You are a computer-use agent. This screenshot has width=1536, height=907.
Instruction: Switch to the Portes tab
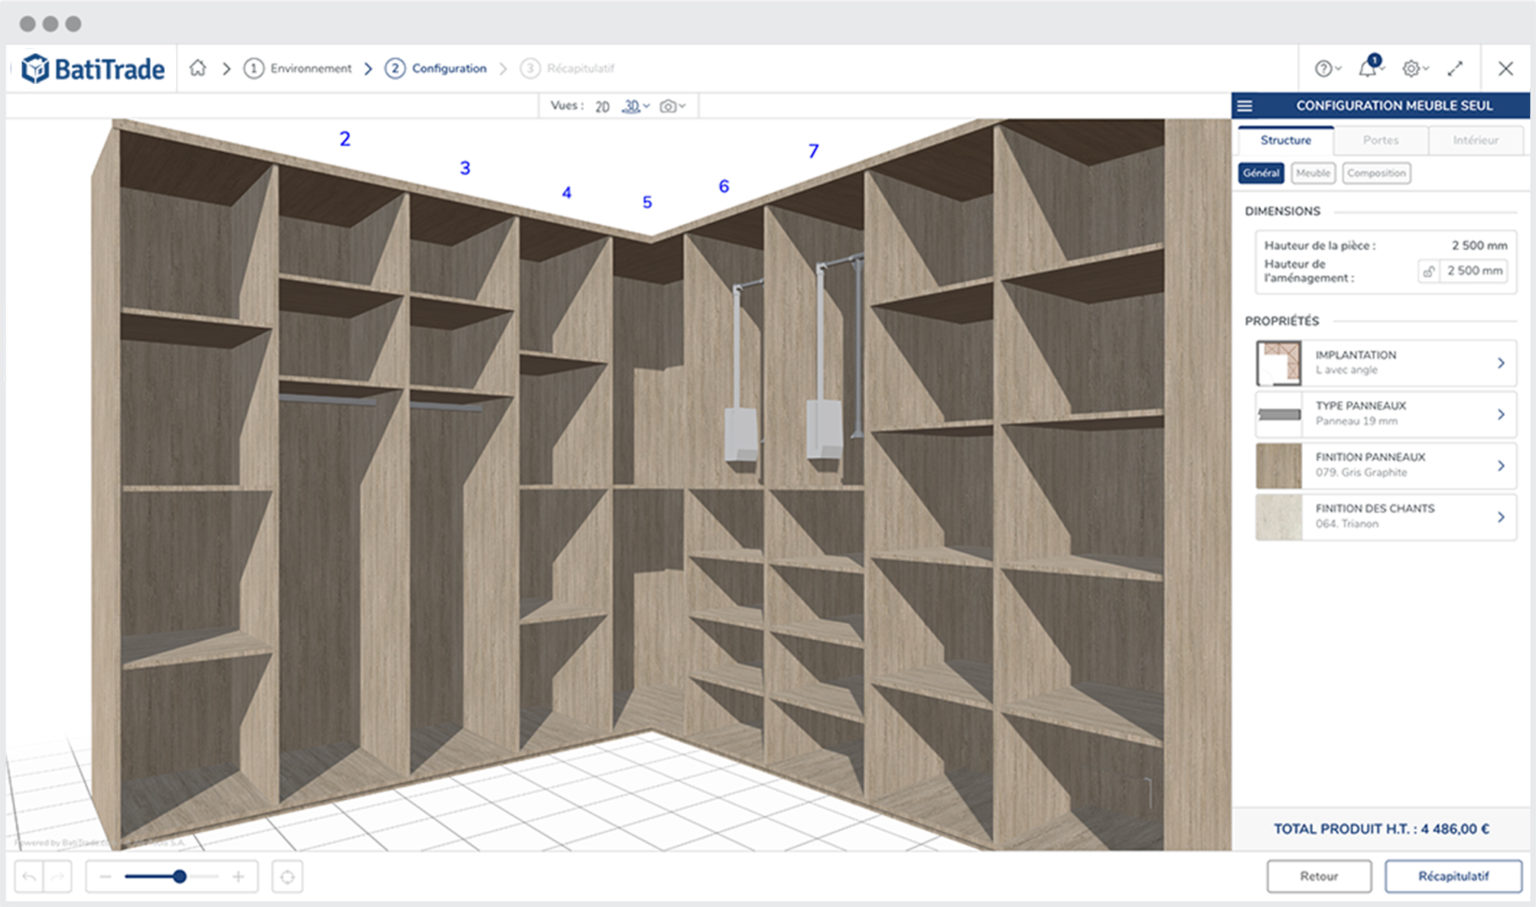(x=1380, y=140)
